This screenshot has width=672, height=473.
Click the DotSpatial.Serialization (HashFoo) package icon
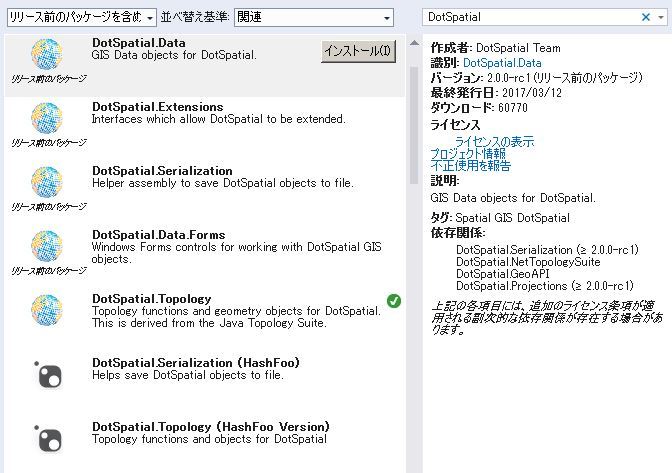(x=48, y=374)
